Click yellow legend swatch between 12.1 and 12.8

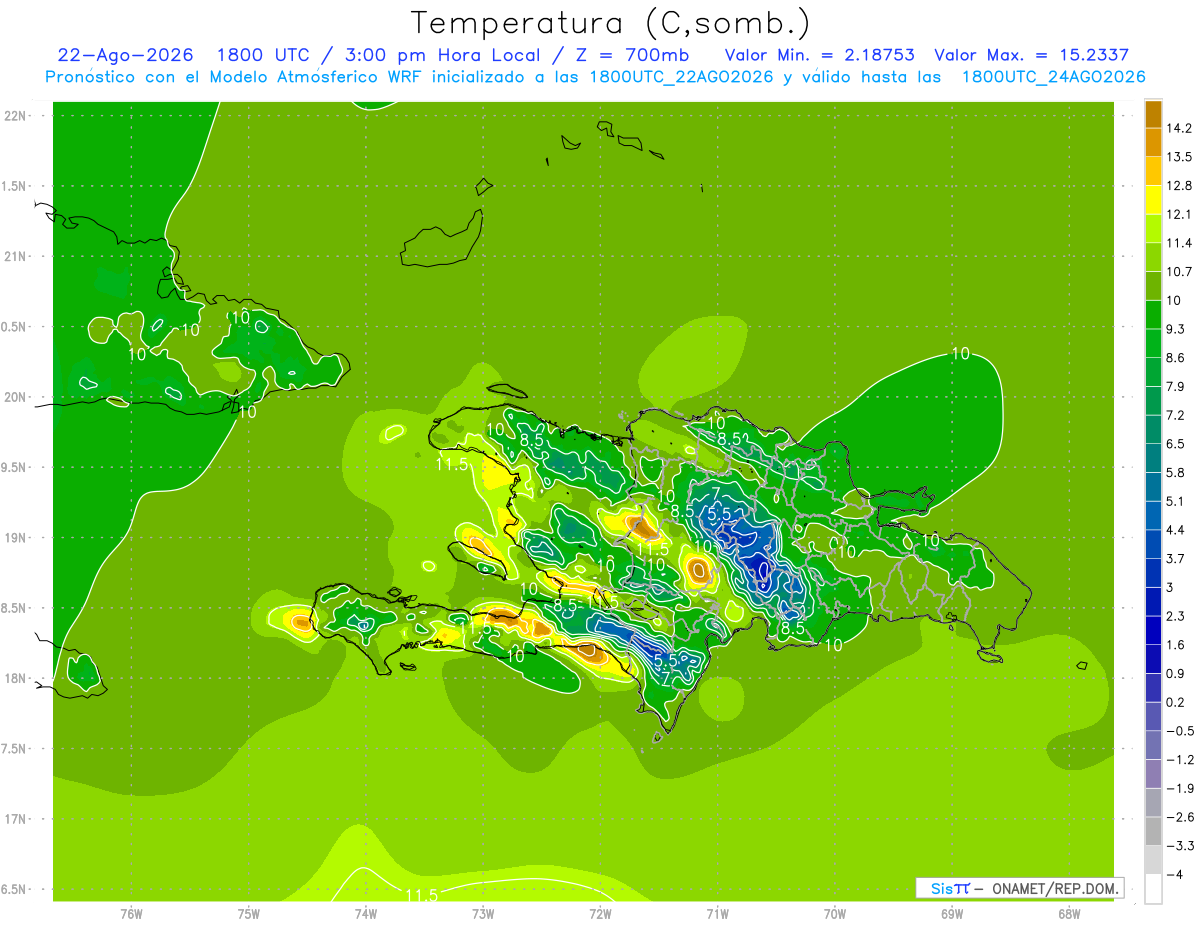click(1153, 200)
